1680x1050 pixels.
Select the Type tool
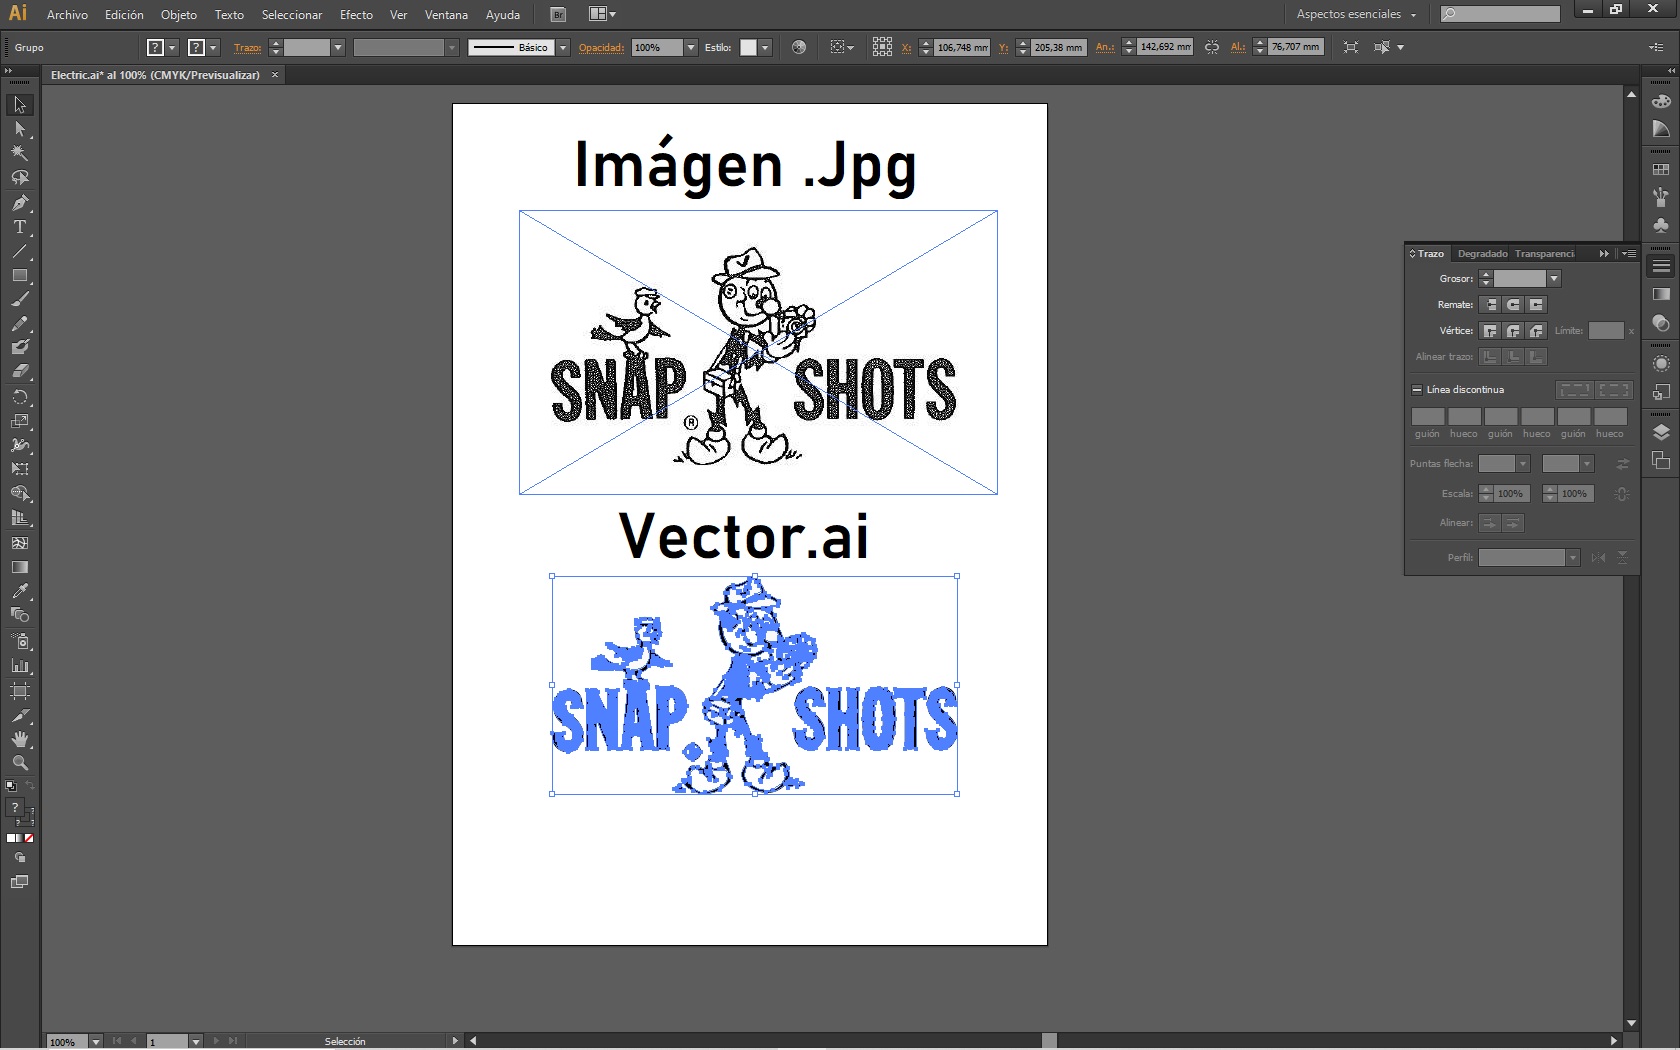pos(20,227)
